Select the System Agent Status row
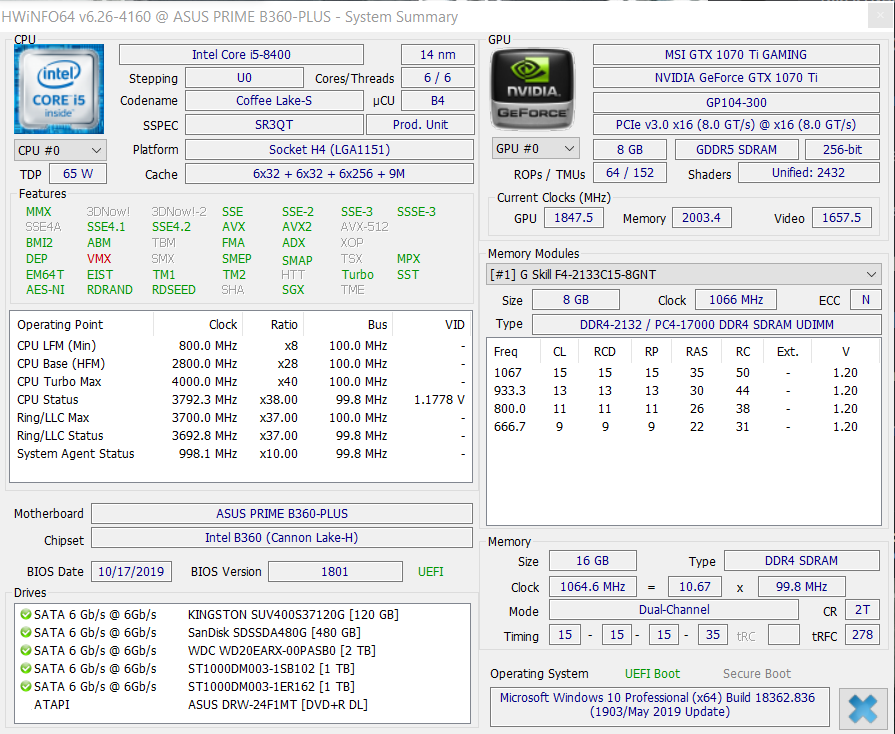Image resolution: width=895 pixels, height=734 pixels. coord(241,454)
